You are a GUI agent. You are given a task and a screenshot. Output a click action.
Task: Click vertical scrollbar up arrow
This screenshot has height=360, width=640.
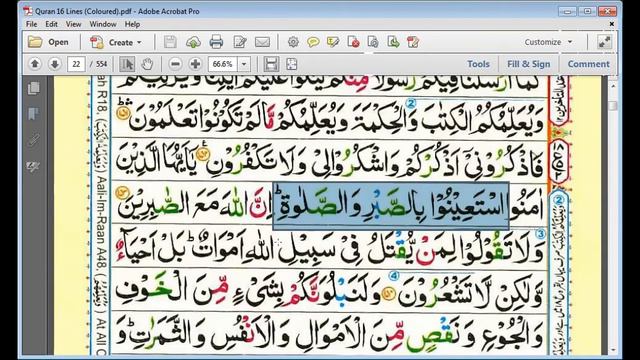point(613,86)
